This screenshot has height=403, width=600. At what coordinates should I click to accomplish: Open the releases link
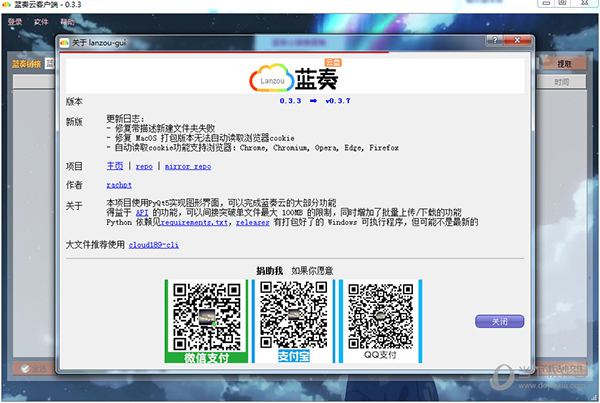[x=253, y=222]
